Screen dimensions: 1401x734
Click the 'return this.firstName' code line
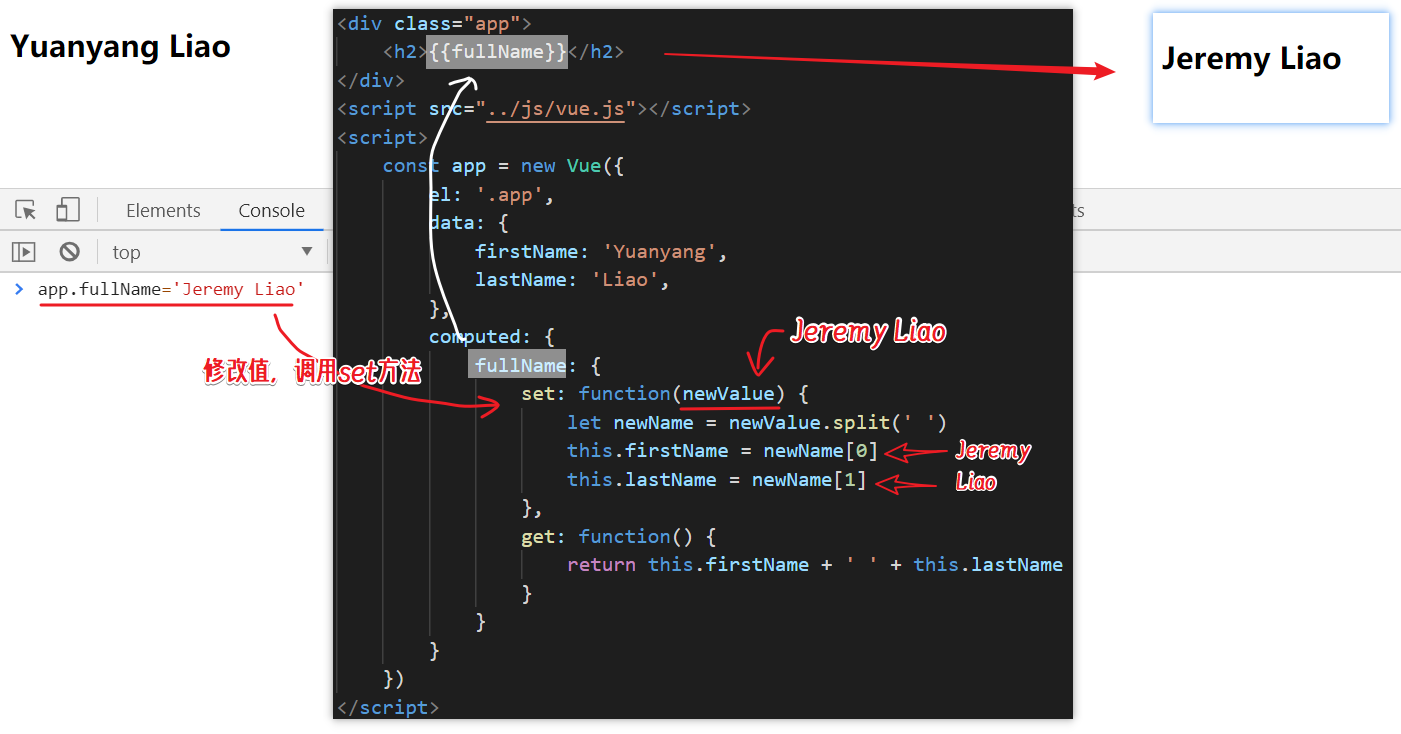point(815,565)
